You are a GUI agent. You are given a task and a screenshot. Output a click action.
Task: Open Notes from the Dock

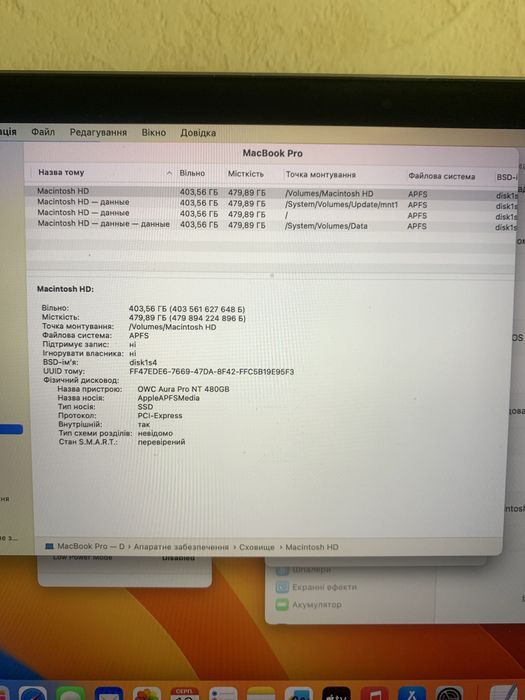click(x=261, y=694)
